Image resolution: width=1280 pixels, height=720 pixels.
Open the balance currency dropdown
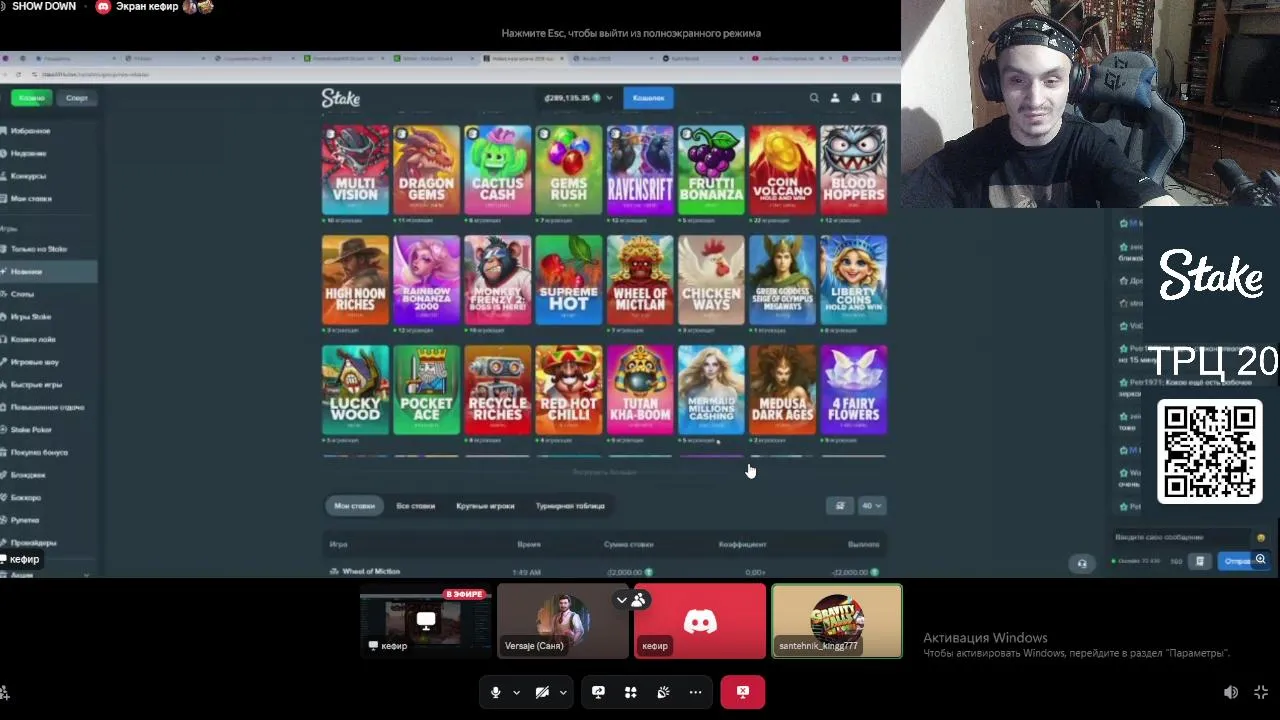coord(579,98)
